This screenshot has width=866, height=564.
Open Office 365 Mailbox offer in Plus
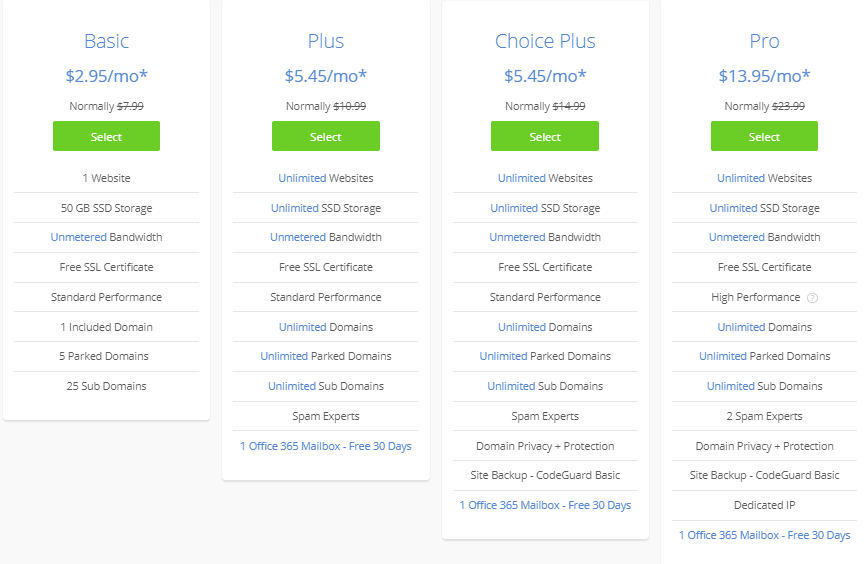point(325,446)
